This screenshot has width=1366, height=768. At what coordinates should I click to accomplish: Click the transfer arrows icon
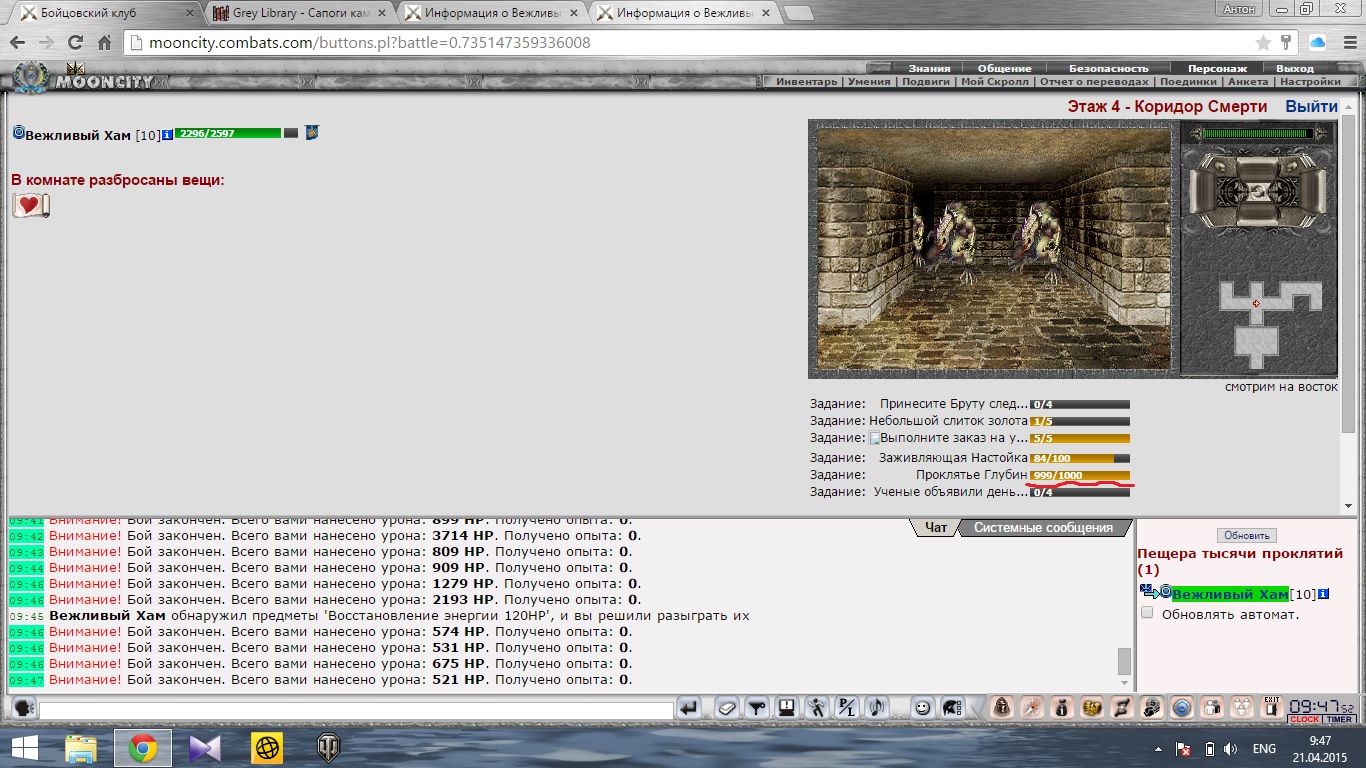pos(1122,708)
